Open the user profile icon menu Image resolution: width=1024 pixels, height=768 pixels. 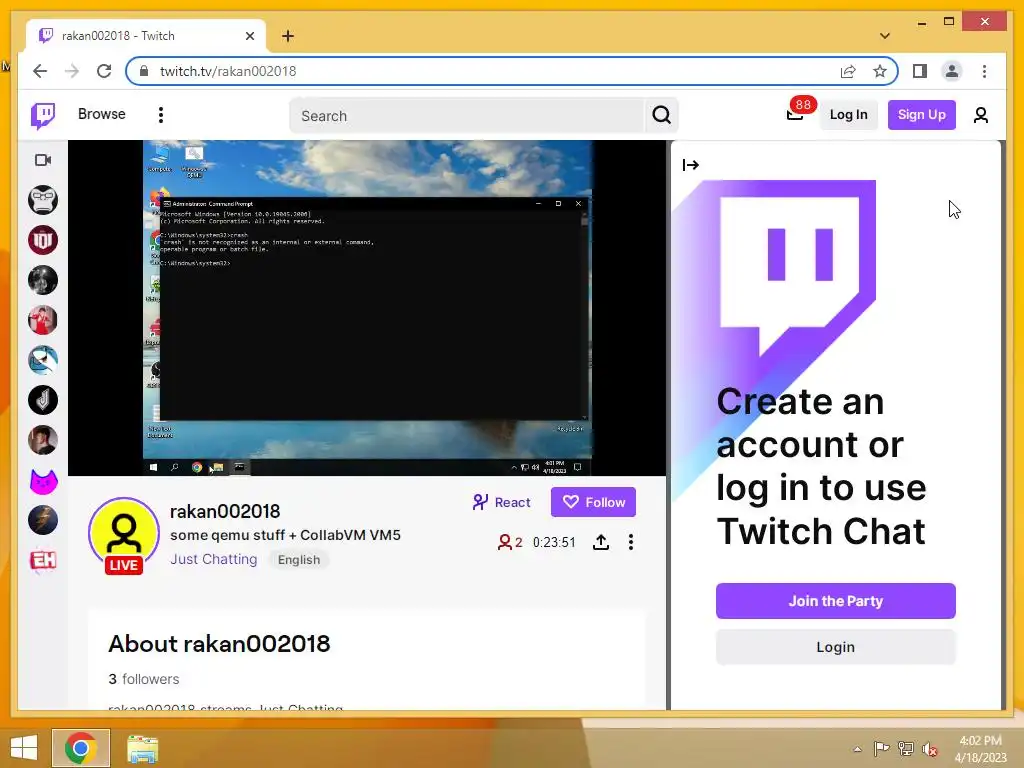coord(980,116)
